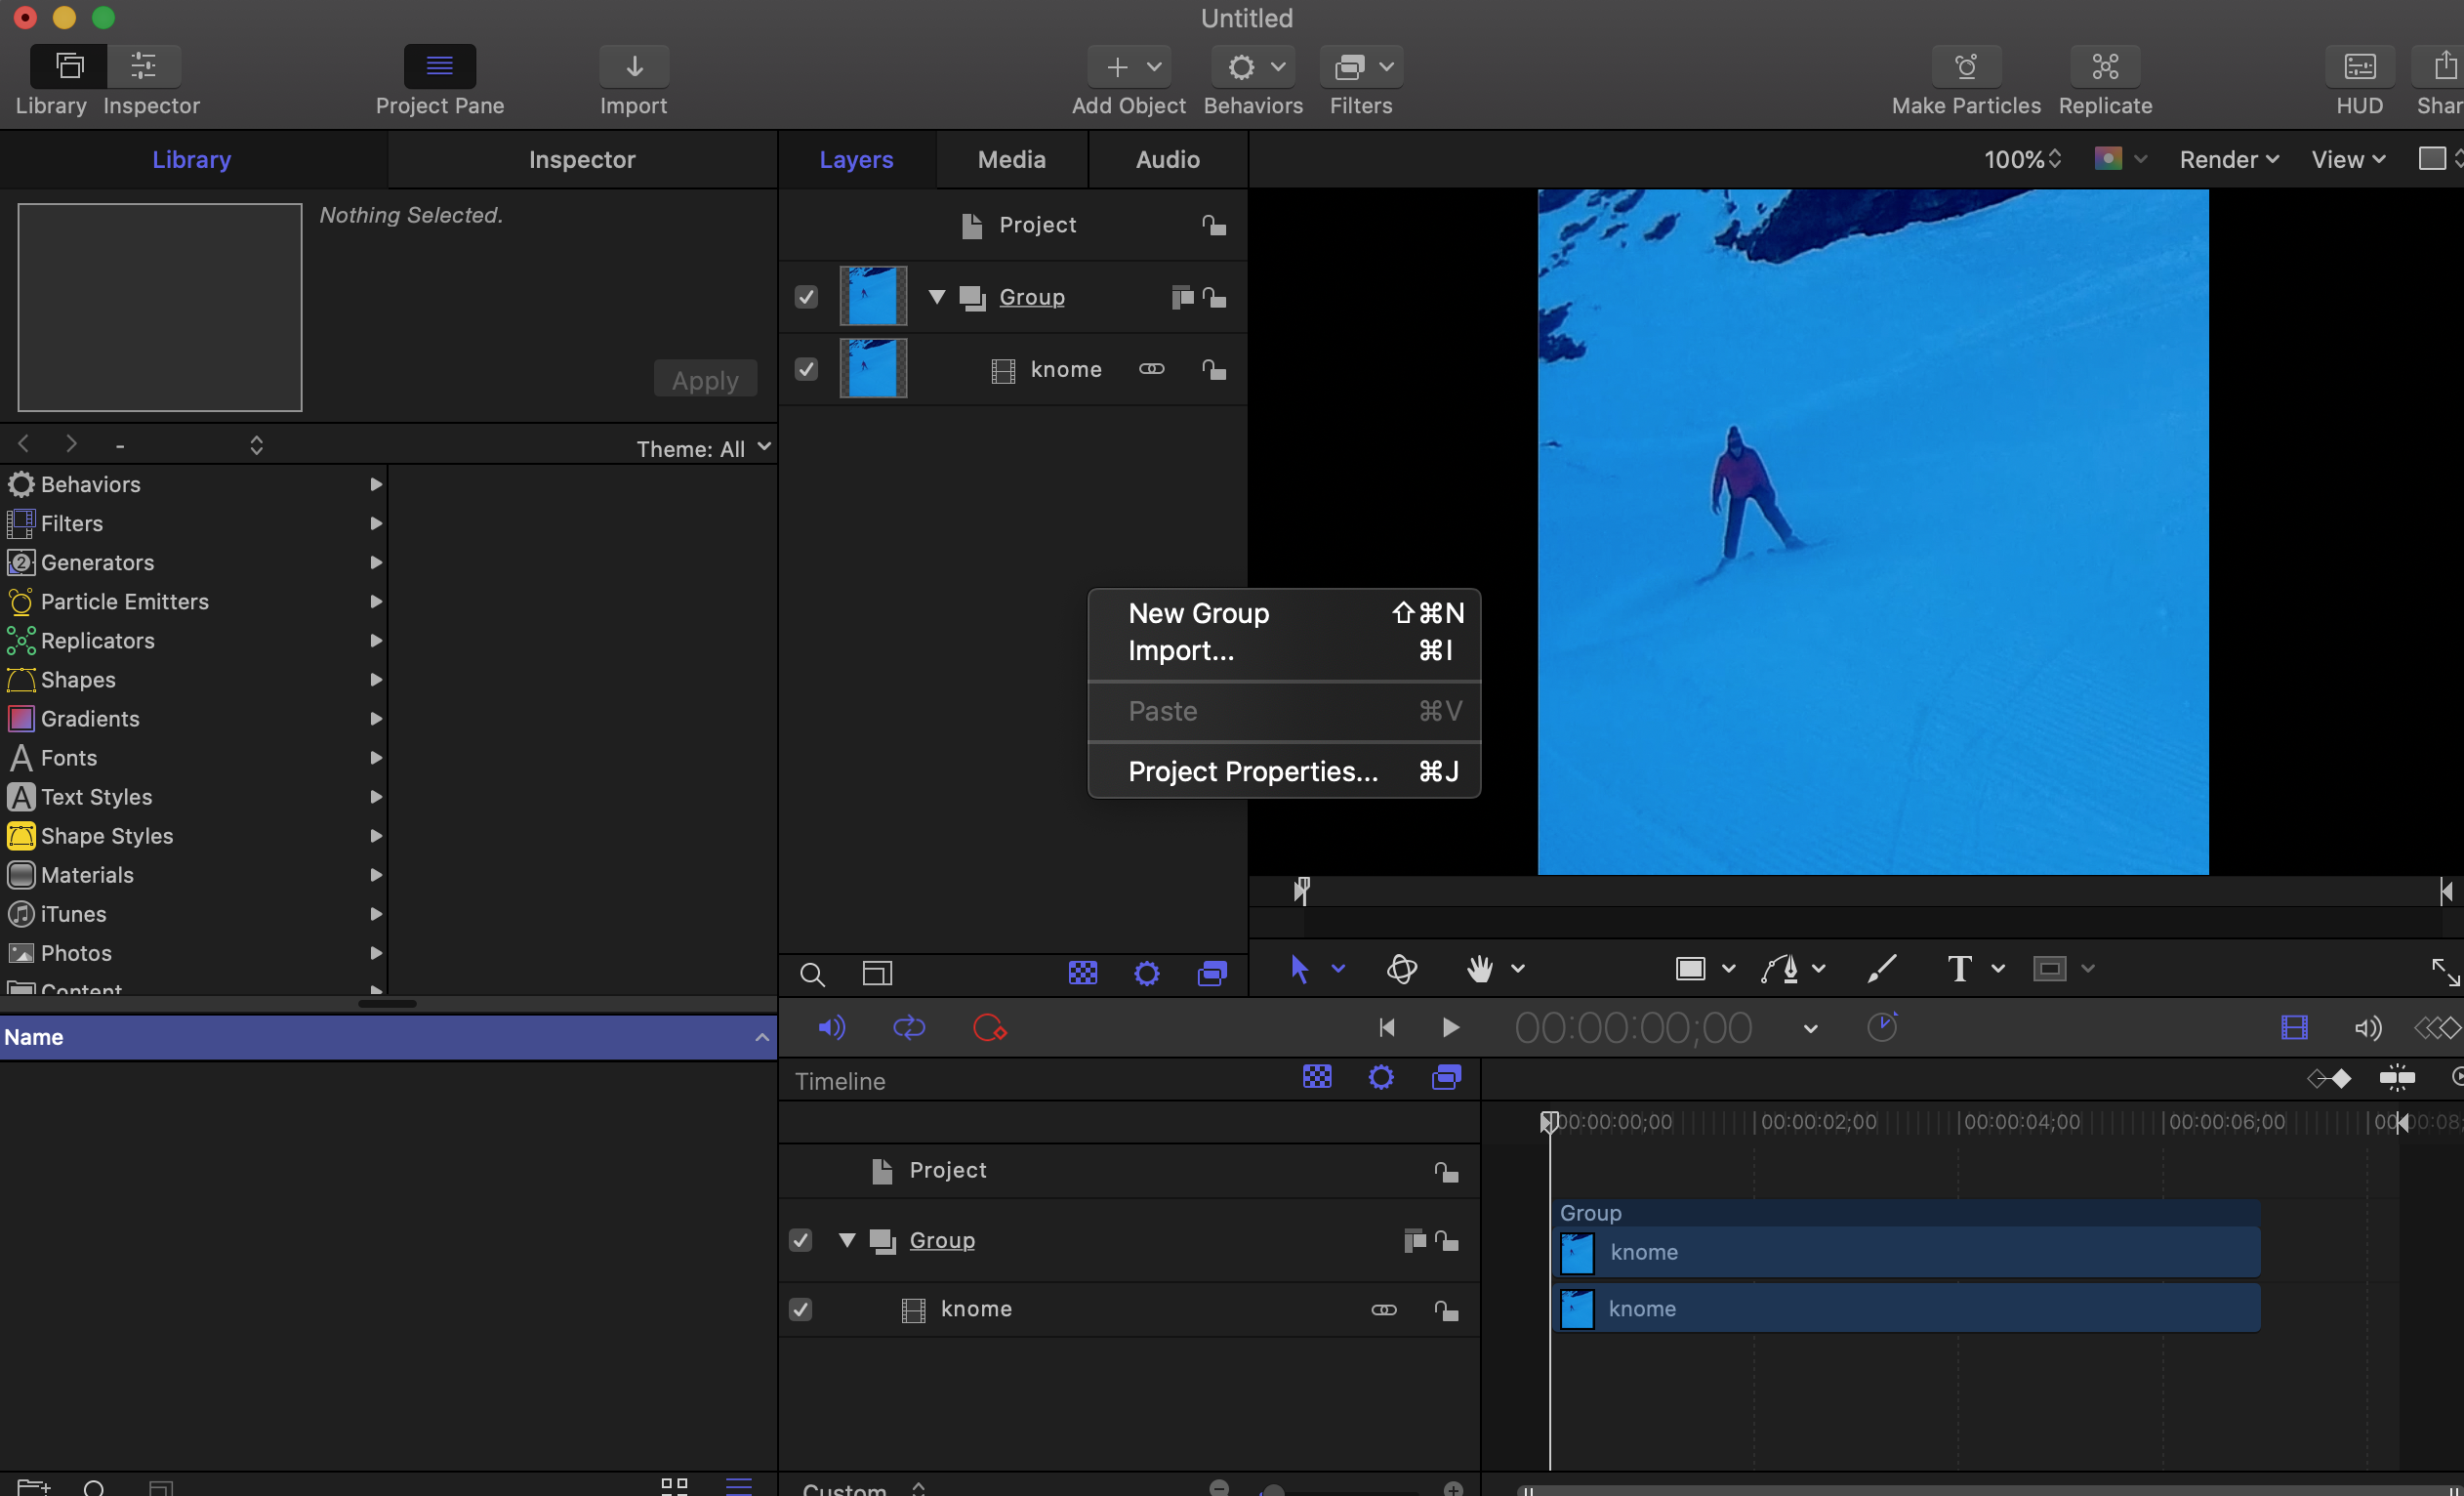Select the 3D Transform tool
Image resolution: width=2464 pixels, height=1496 pixels.
[x=1402, y=968]
